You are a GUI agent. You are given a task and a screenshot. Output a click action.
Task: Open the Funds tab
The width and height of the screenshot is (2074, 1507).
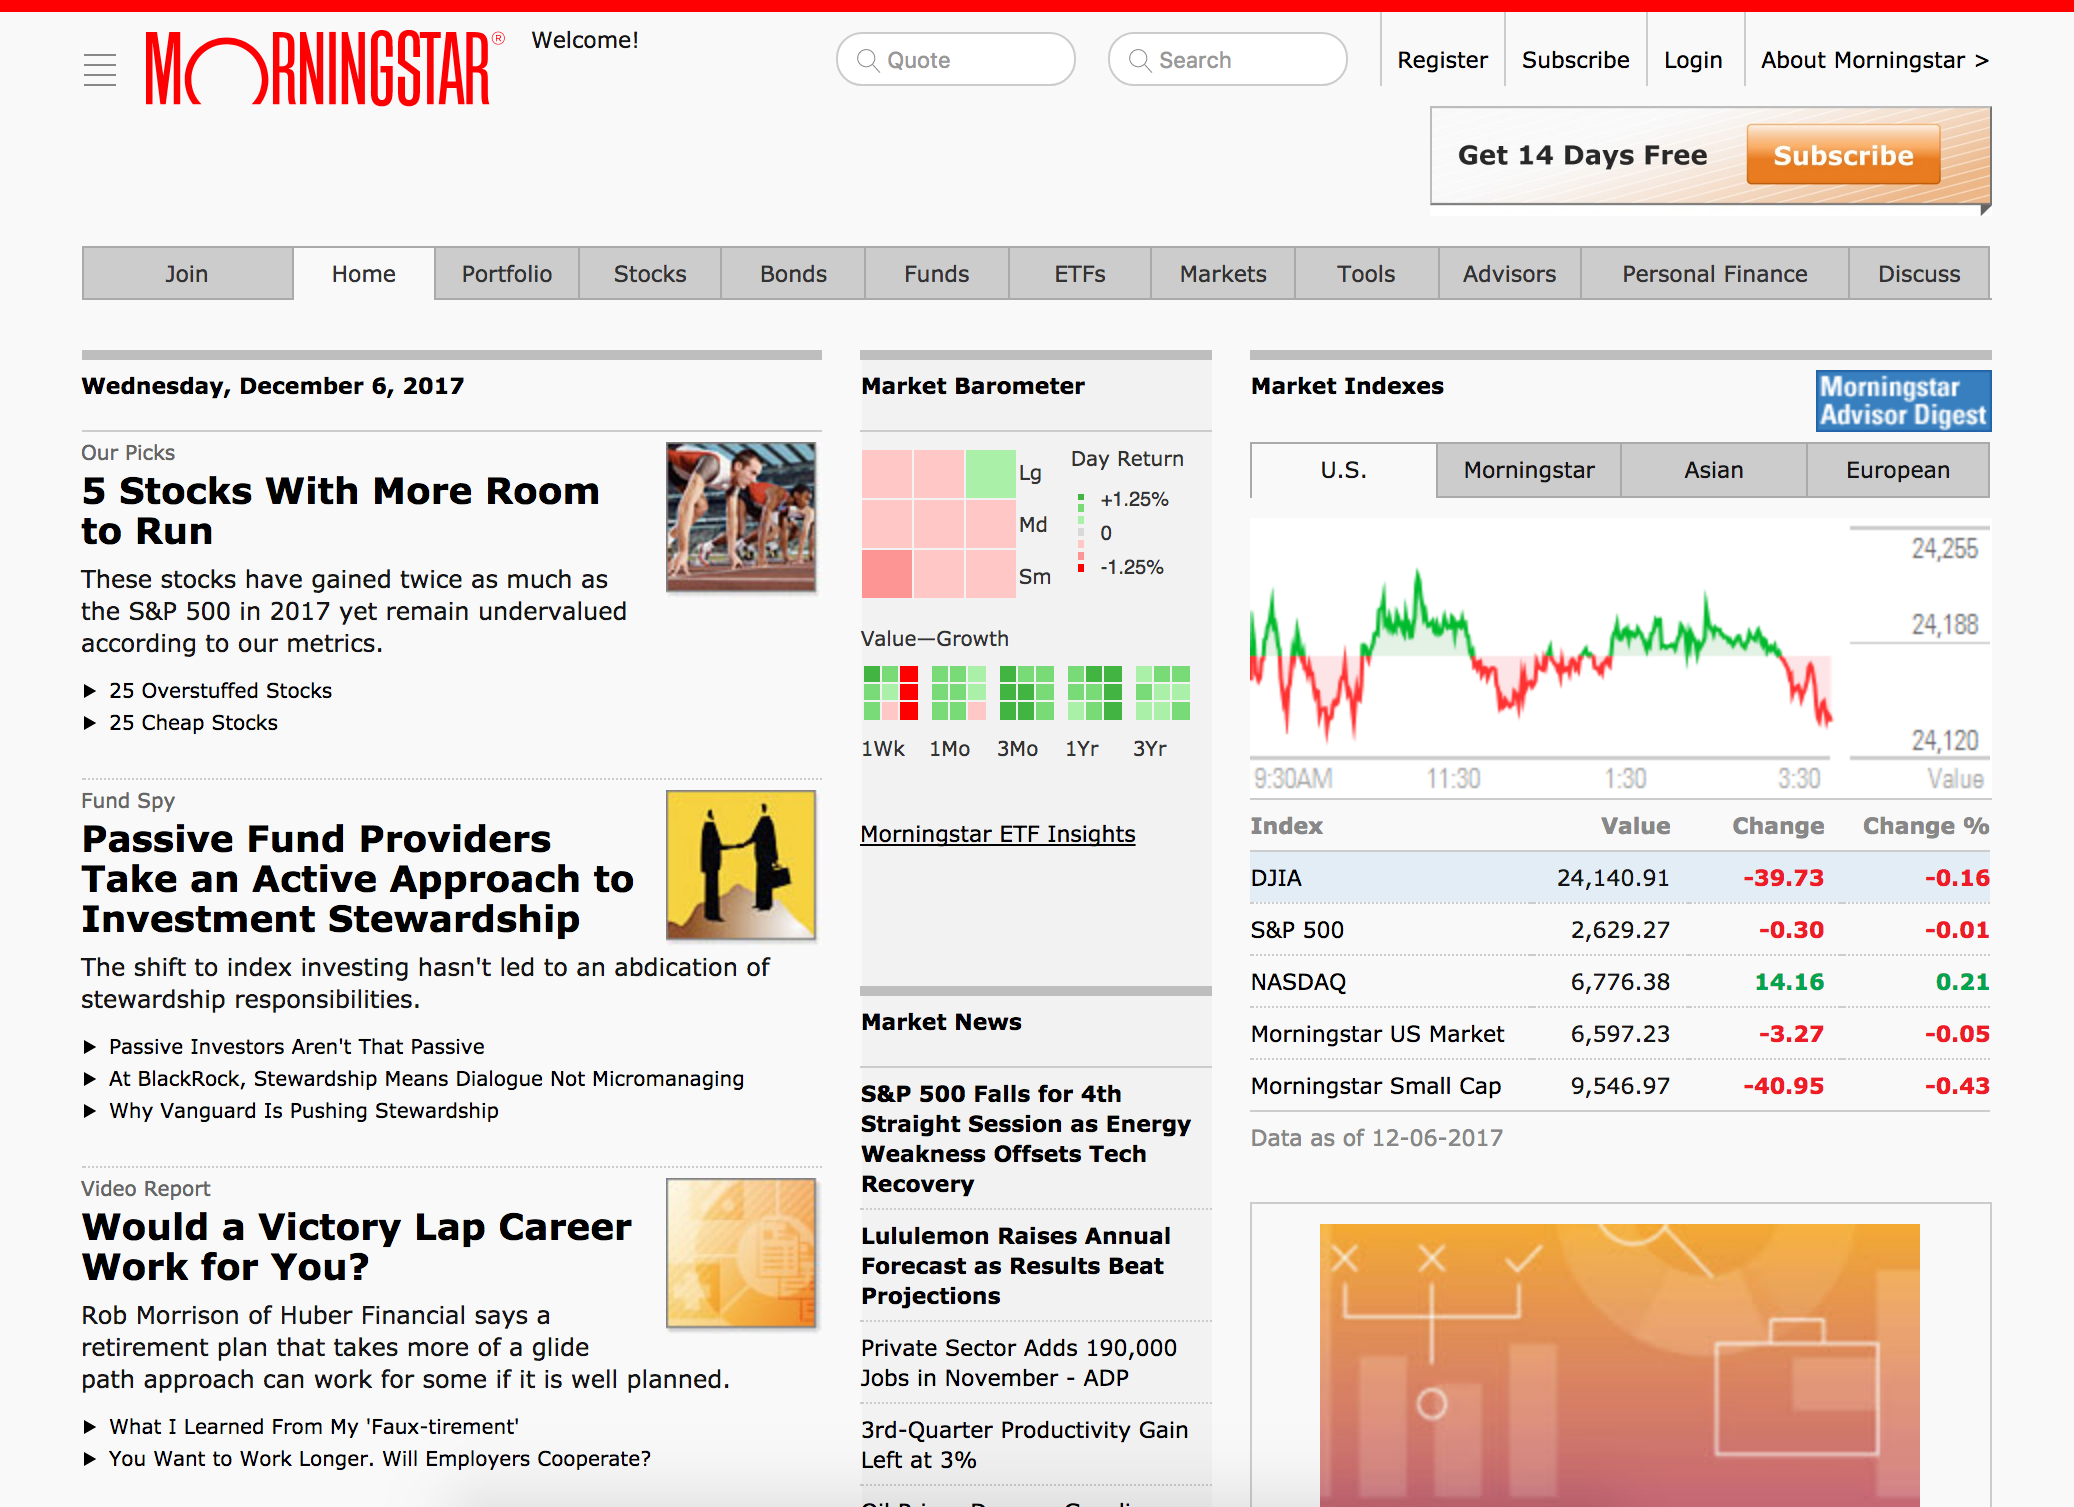[x=937, y=274]
